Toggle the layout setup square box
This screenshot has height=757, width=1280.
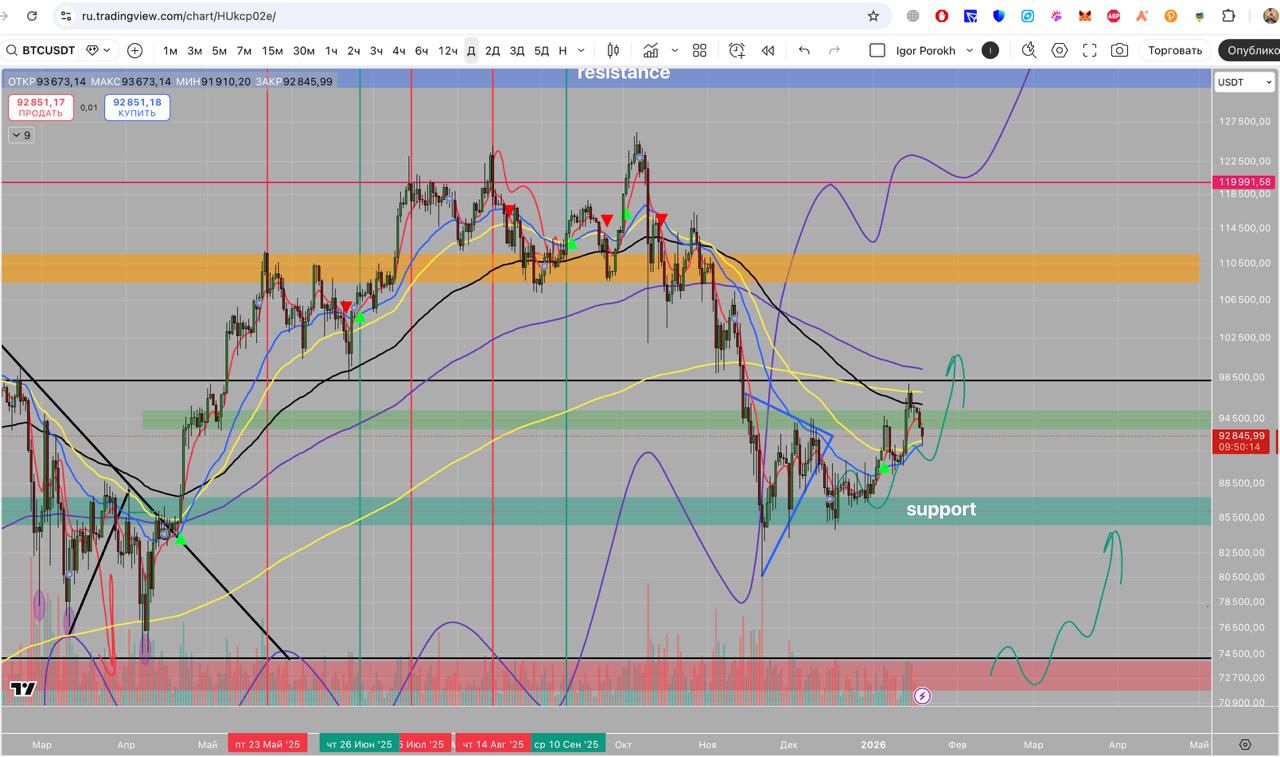point(877,51)
